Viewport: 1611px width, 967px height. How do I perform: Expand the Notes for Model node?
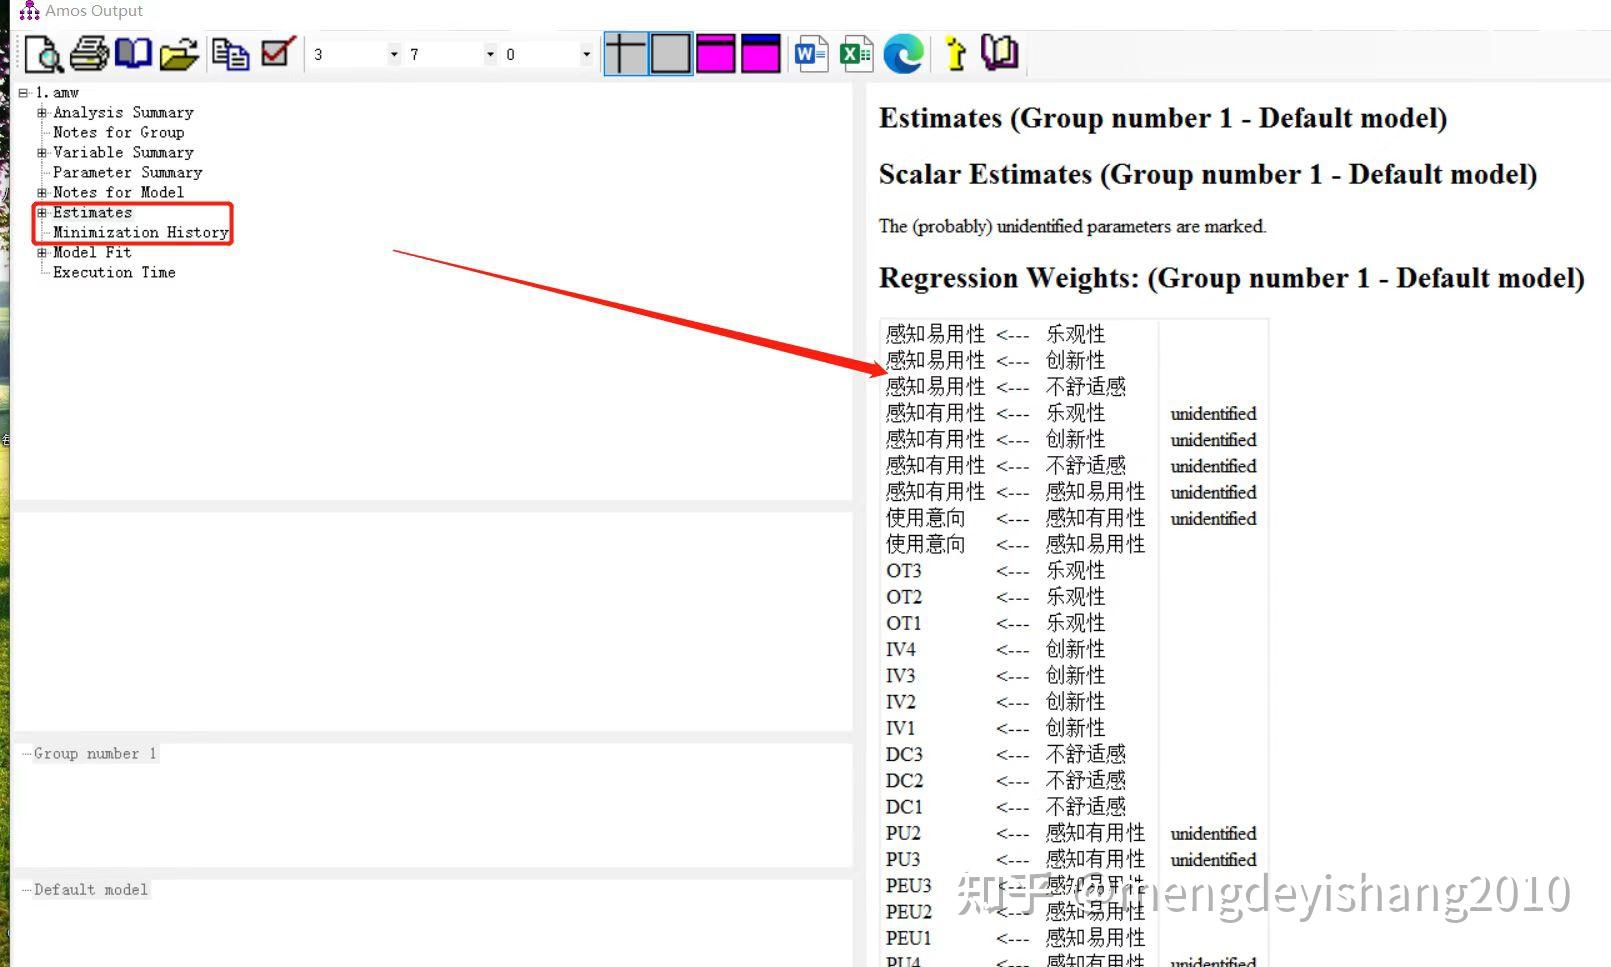coord(42,192)
